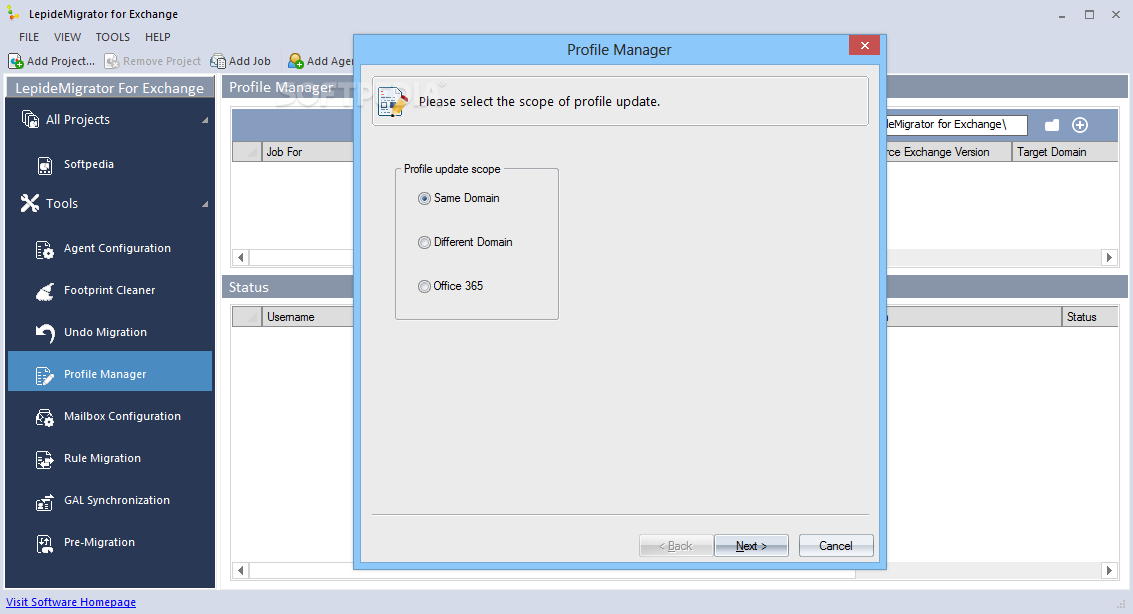Visit Software Homepage link
The image size is (1133, 614).
click(71, 602)
